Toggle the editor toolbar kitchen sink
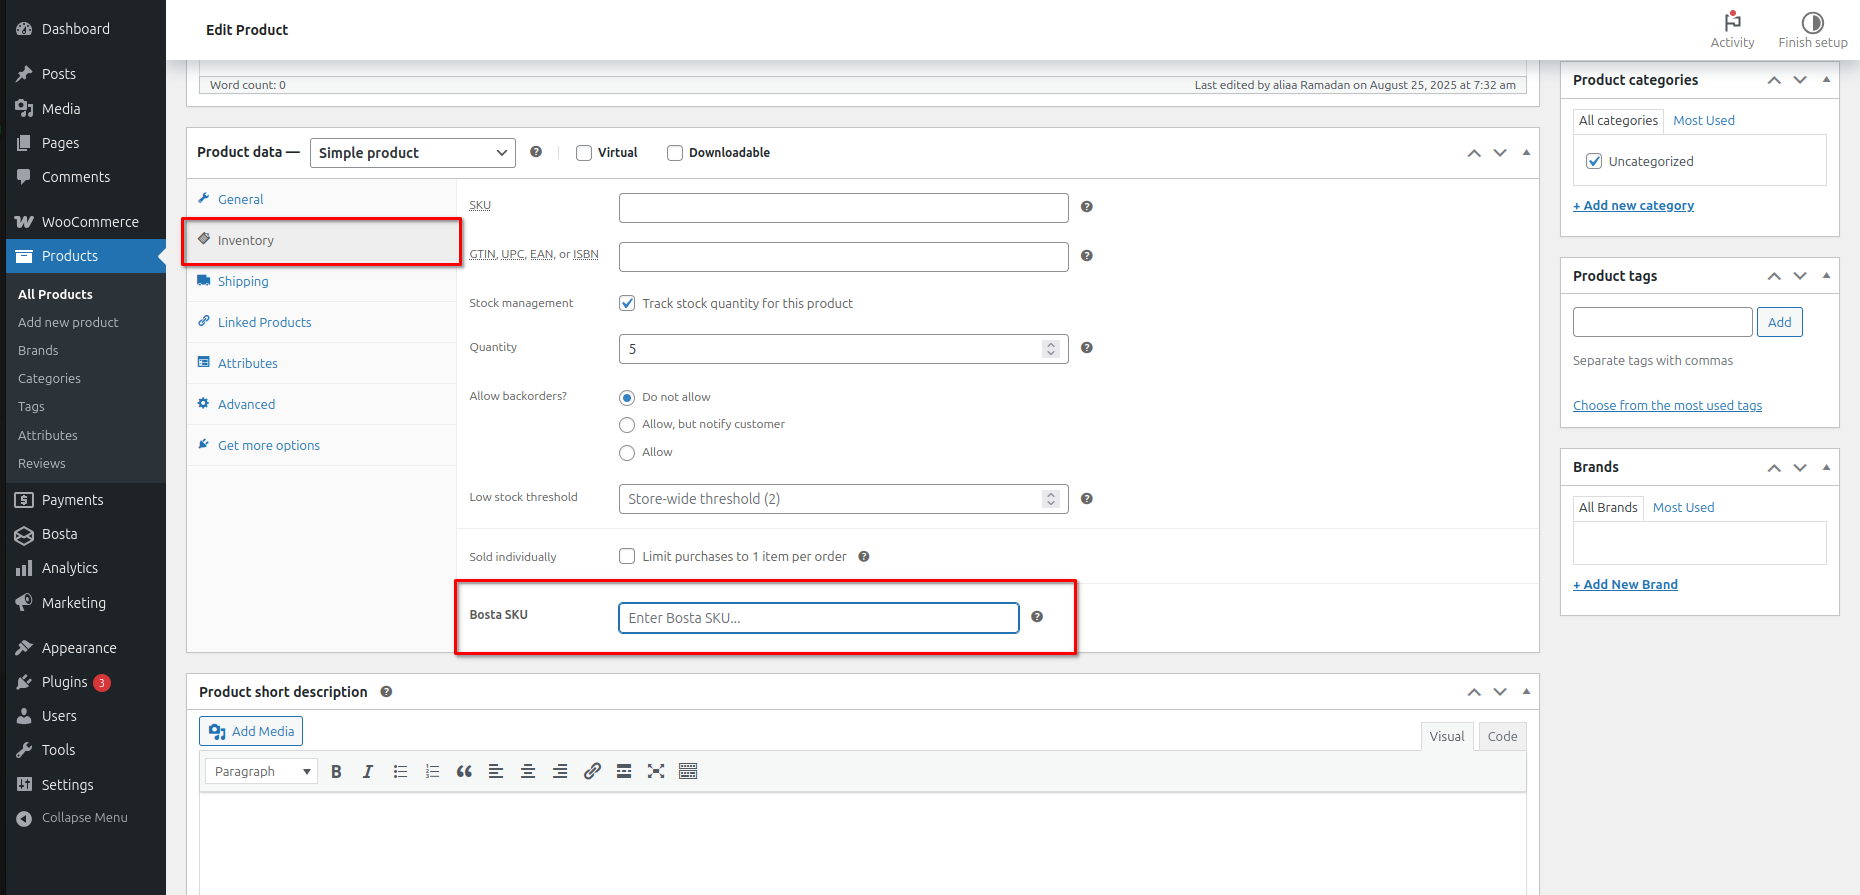The image size is (1860, 895). 688,771
